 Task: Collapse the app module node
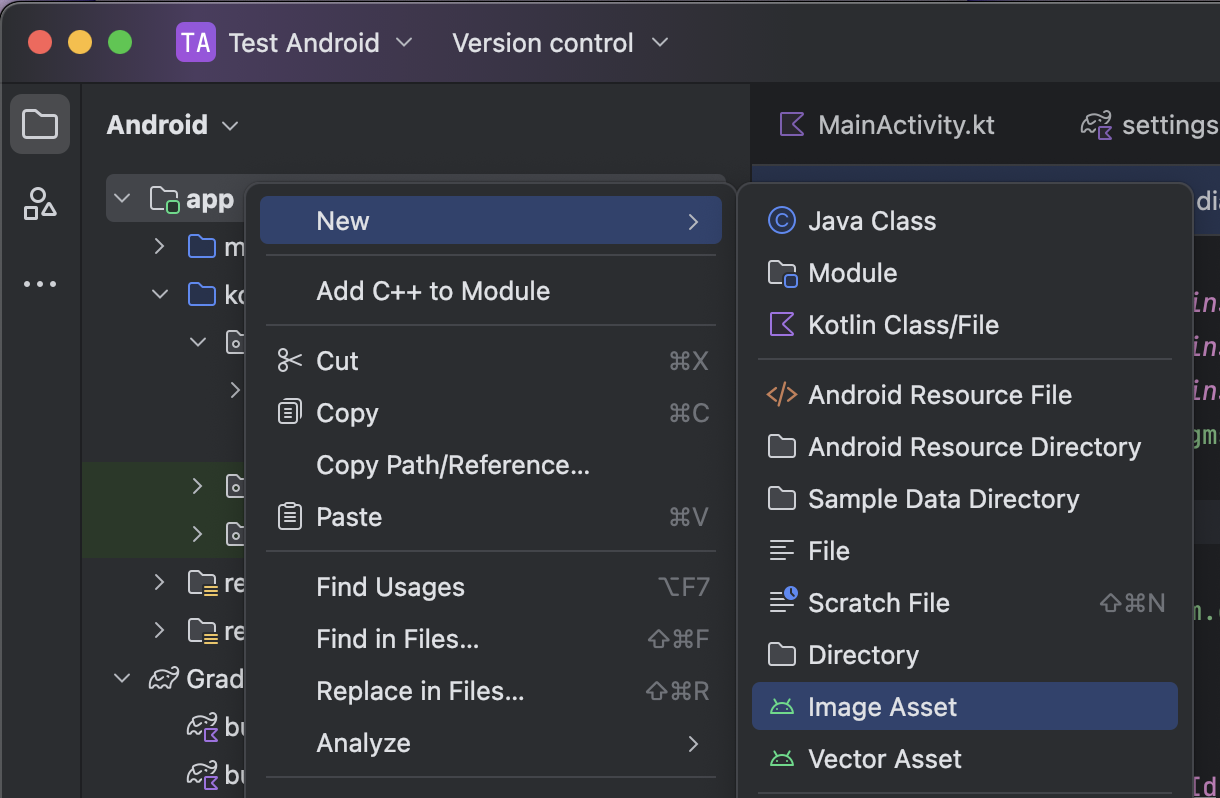click(x=122, y=199)
